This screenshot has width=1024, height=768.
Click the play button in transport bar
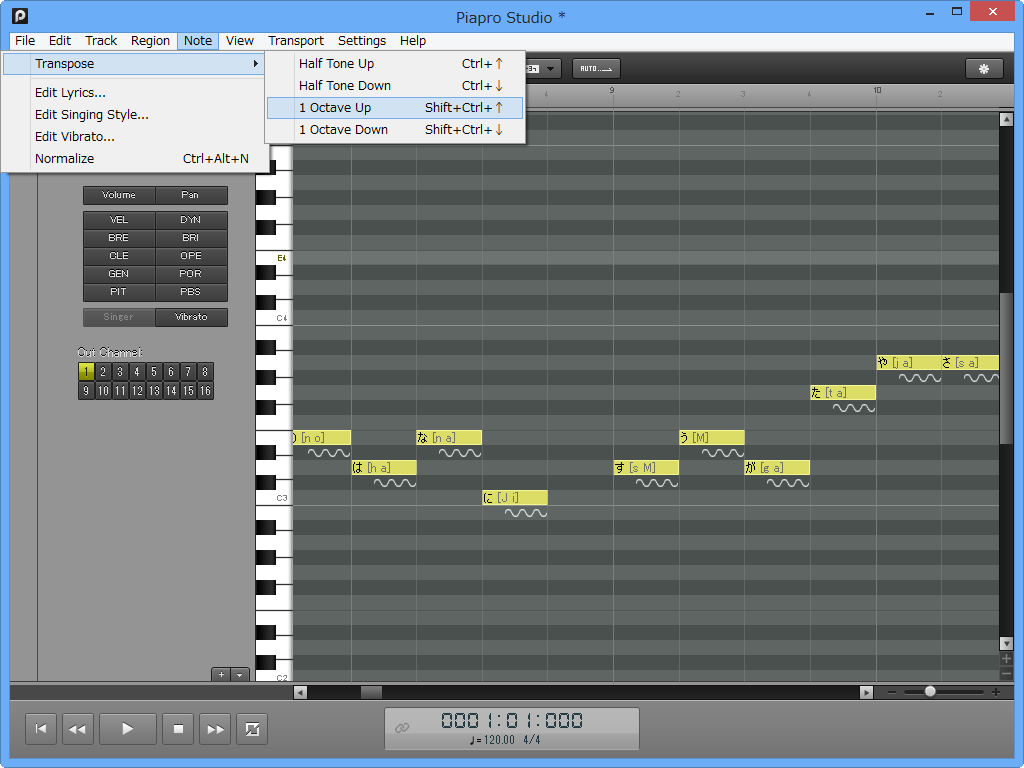[x=127, y=729]
